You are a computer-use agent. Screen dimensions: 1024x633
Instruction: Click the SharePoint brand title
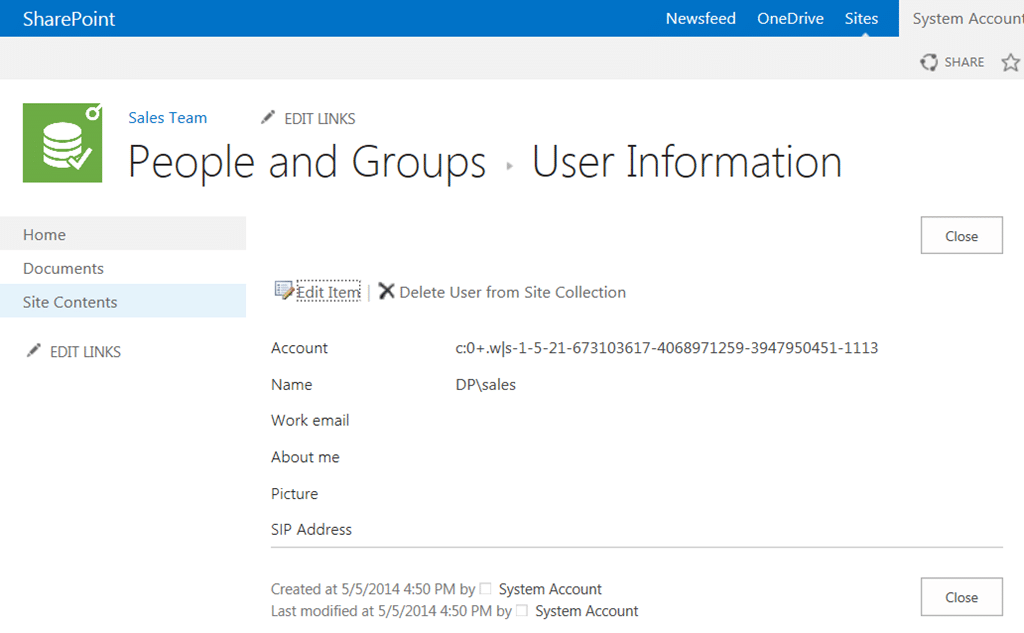[69, 19]
